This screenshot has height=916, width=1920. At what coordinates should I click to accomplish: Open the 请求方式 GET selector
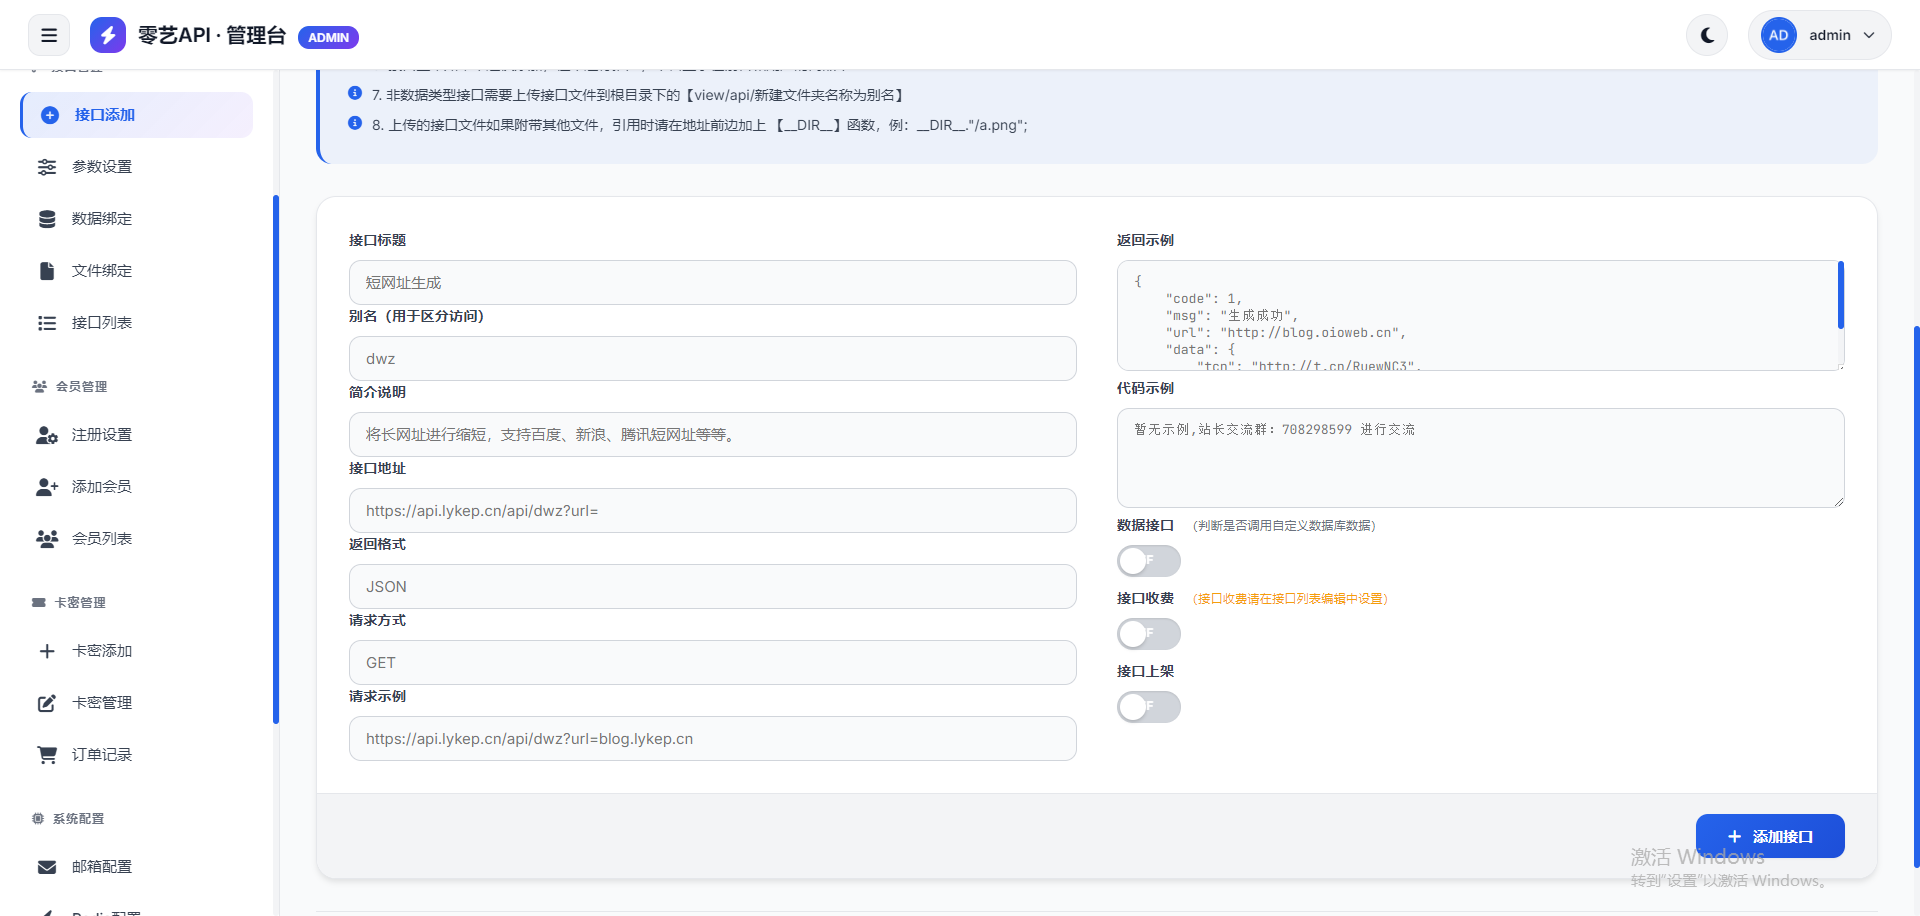[712, 663]
